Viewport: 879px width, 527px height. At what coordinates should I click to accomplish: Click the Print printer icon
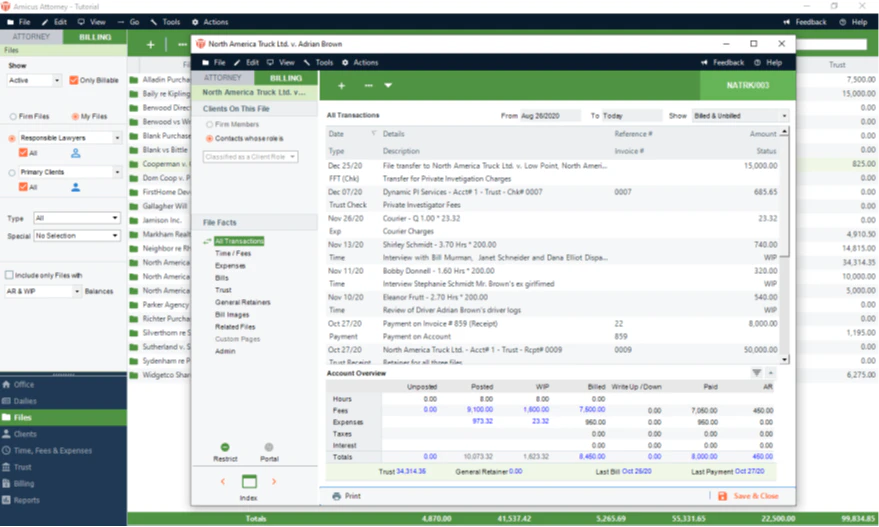point(336,496)
